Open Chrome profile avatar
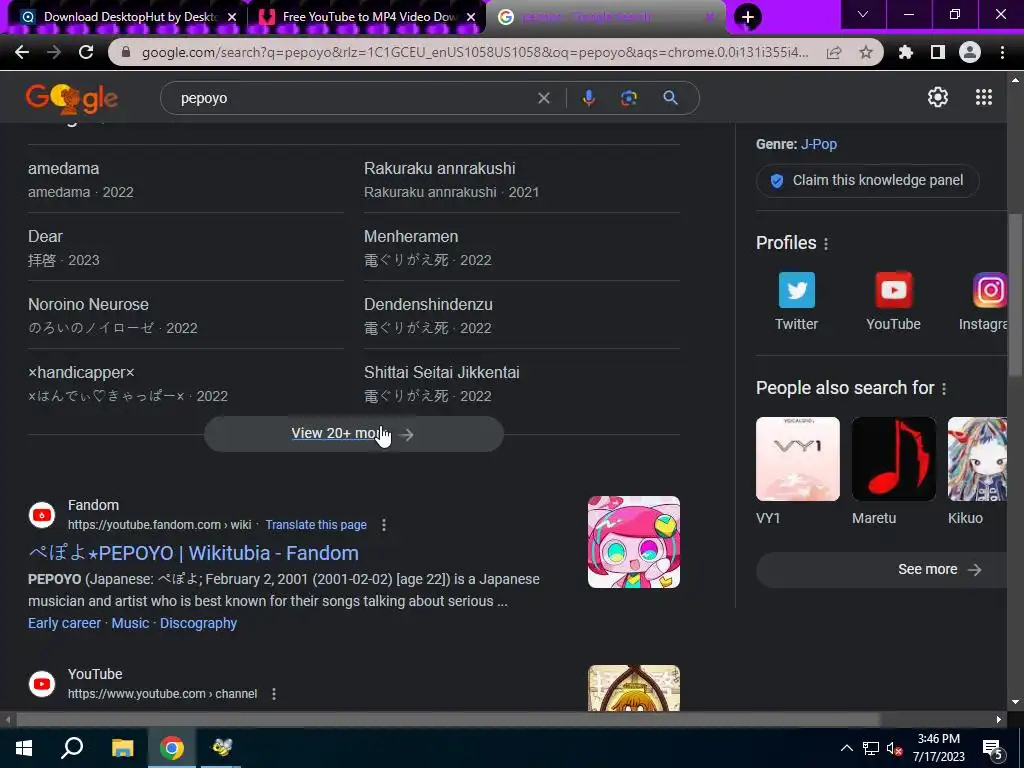The width and height of the screenshot is (1024, 768). [x=970, y=52]
